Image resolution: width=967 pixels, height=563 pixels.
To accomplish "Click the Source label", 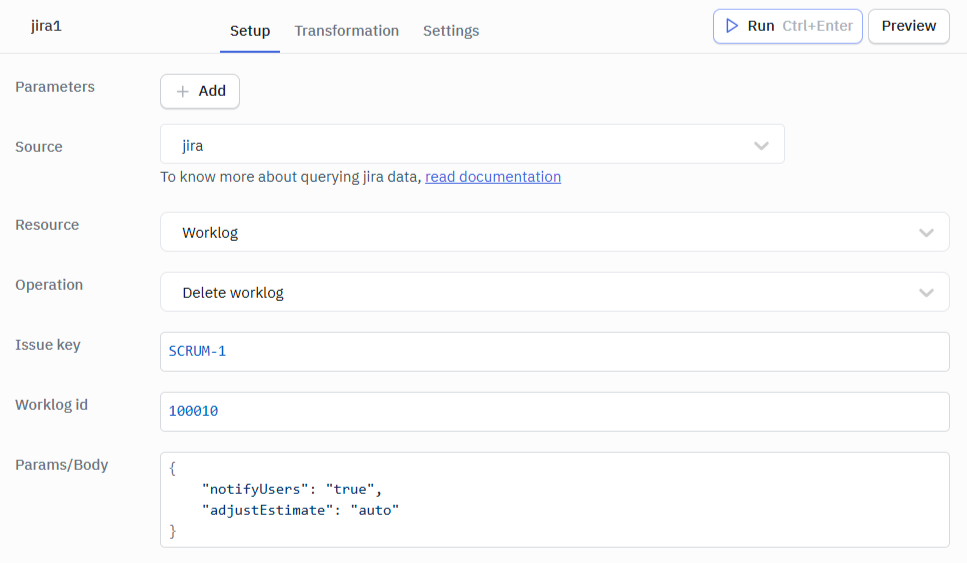I will (x=39, y=147).
